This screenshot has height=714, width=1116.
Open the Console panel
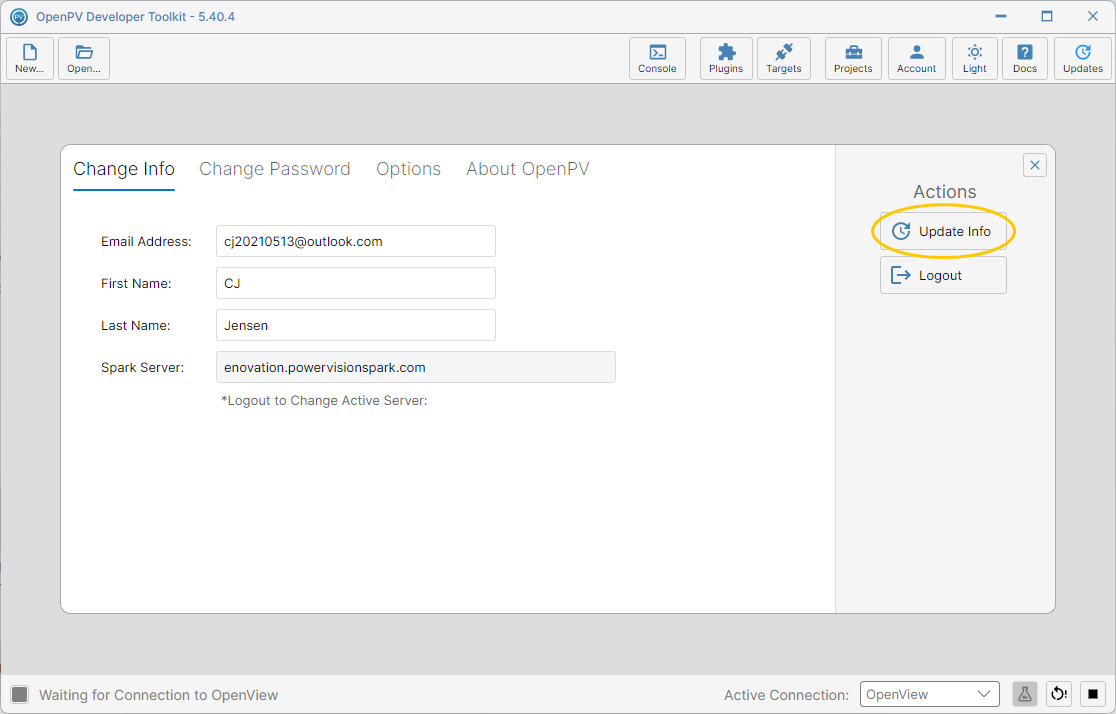657,58
